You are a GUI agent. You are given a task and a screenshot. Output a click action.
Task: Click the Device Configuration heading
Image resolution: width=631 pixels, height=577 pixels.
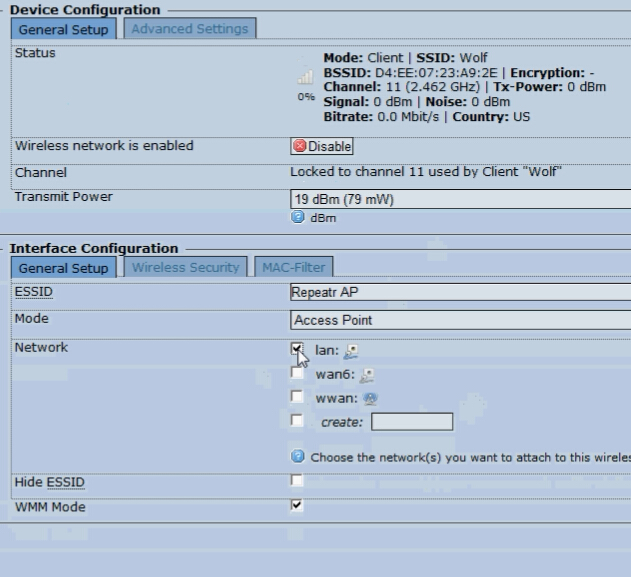85,10
